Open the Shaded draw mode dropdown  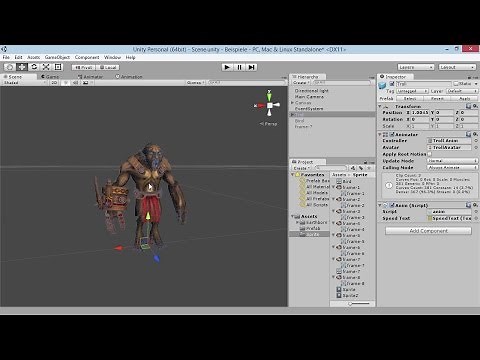point(24,82)
